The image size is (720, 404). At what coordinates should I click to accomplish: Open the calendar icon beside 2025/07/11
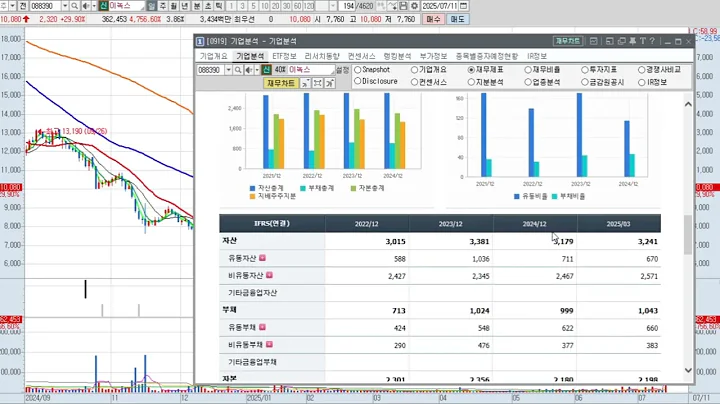(464, 6)
